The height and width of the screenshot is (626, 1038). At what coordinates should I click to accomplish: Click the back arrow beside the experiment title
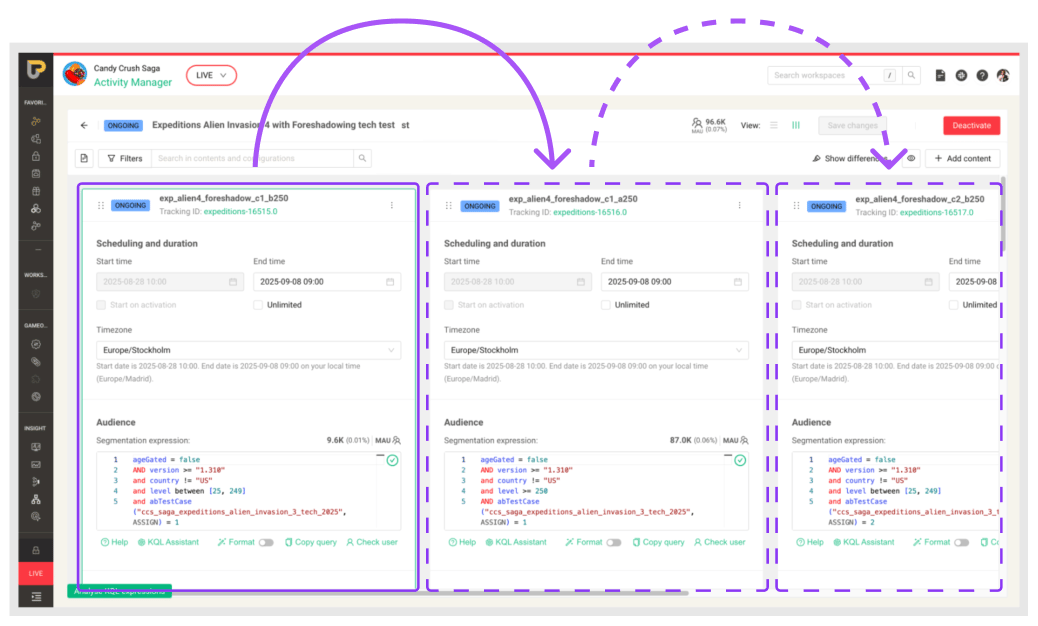[x=84, y=126]
